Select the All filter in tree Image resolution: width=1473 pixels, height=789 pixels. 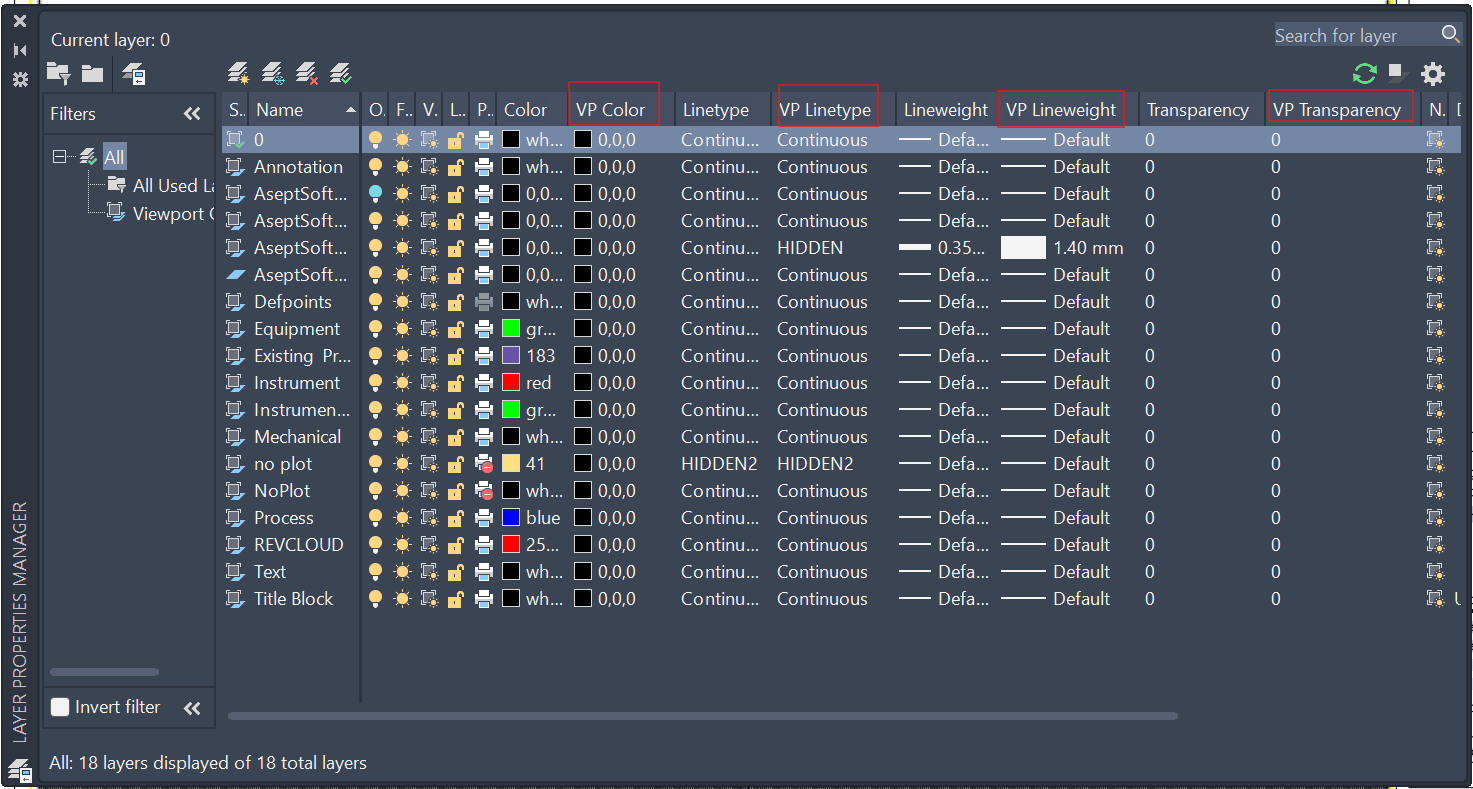[x=114, y=157]
